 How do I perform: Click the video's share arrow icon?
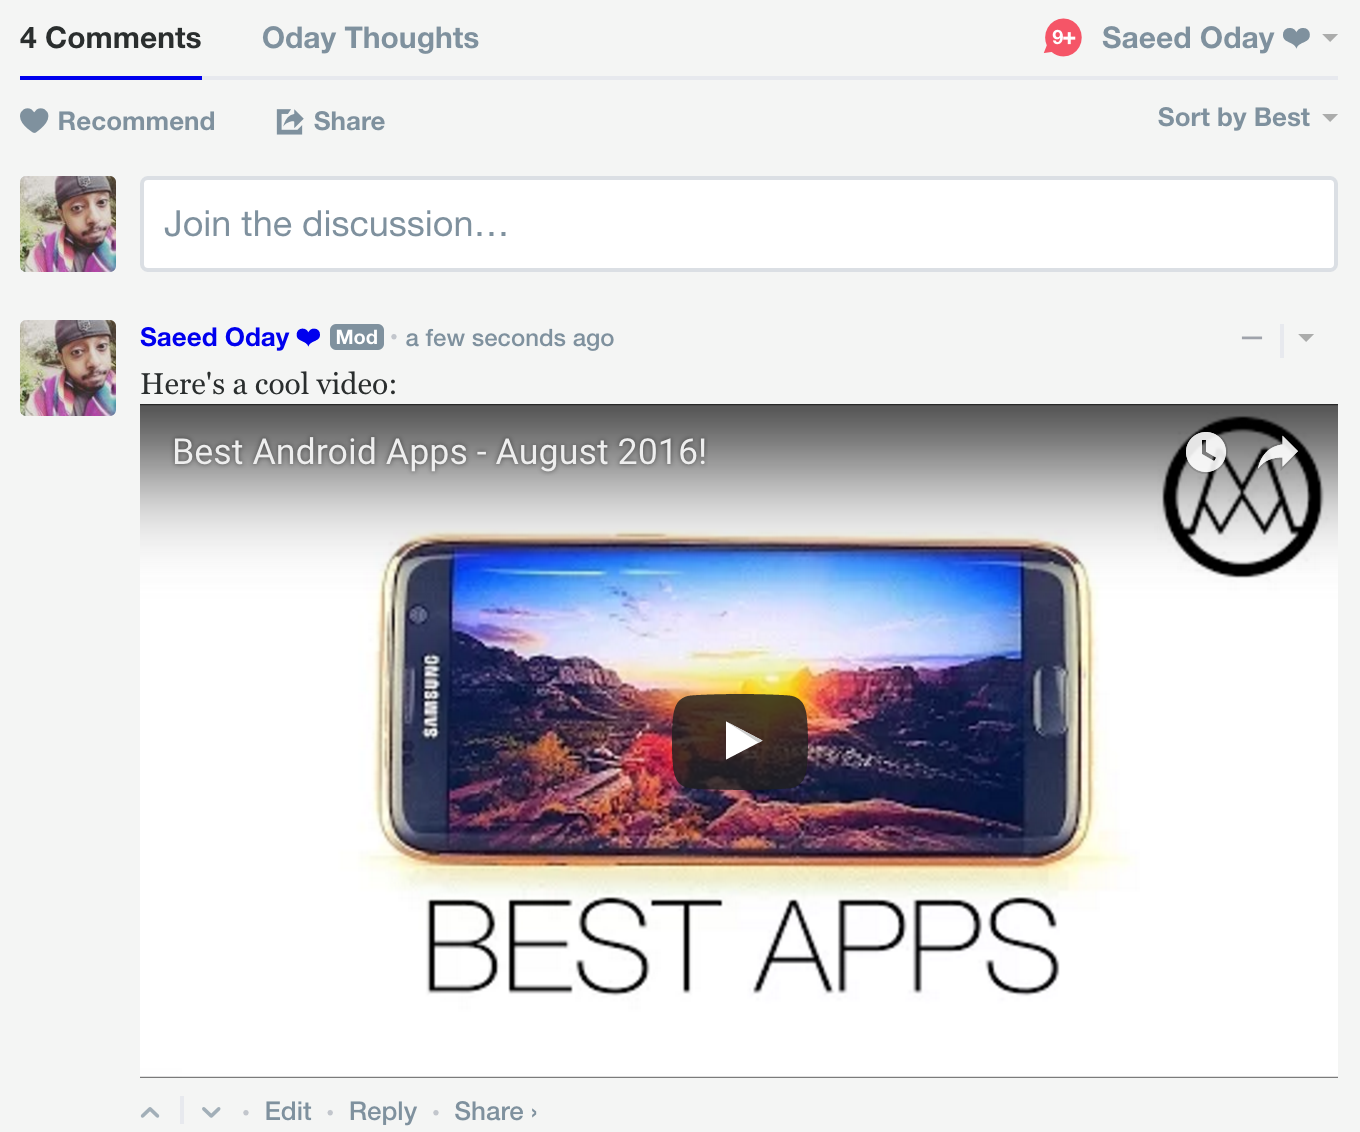(x=1278, y=453)
